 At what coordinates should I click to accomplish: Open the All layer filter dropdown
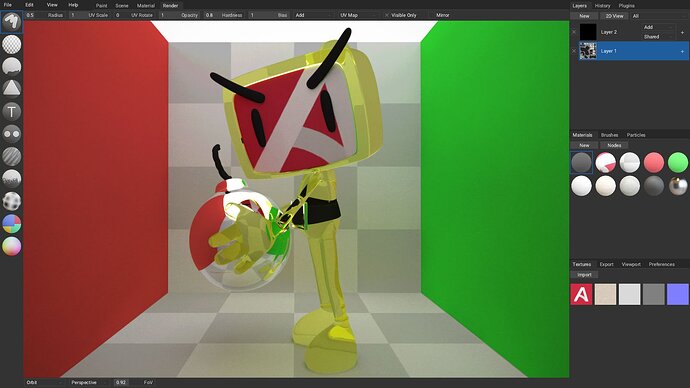659,16
